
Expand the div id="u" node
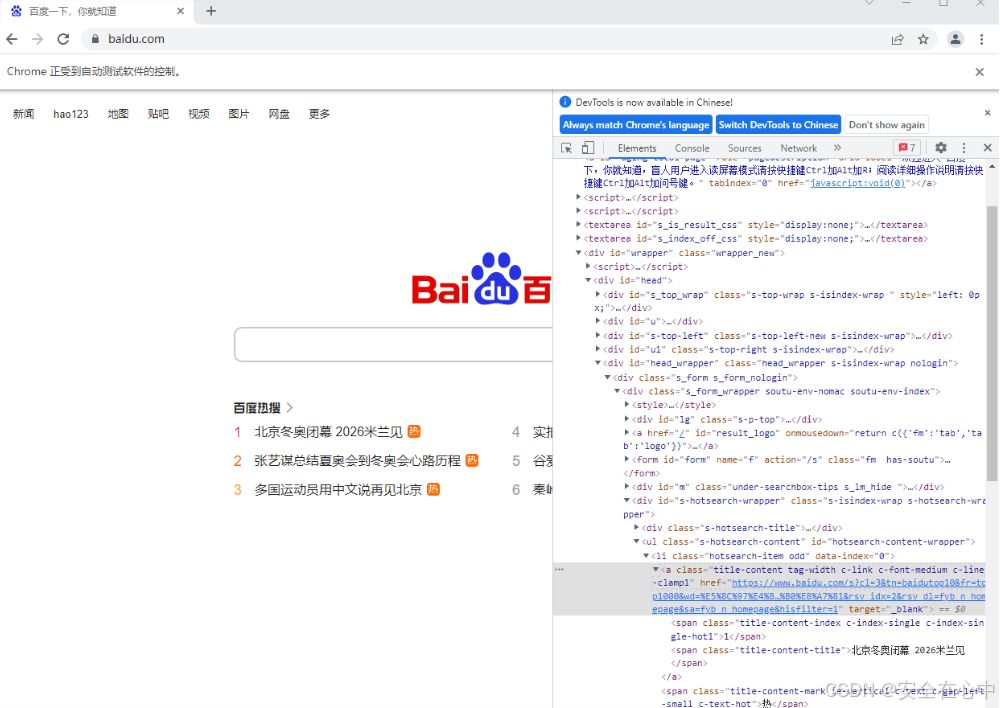tap(598, 321)
